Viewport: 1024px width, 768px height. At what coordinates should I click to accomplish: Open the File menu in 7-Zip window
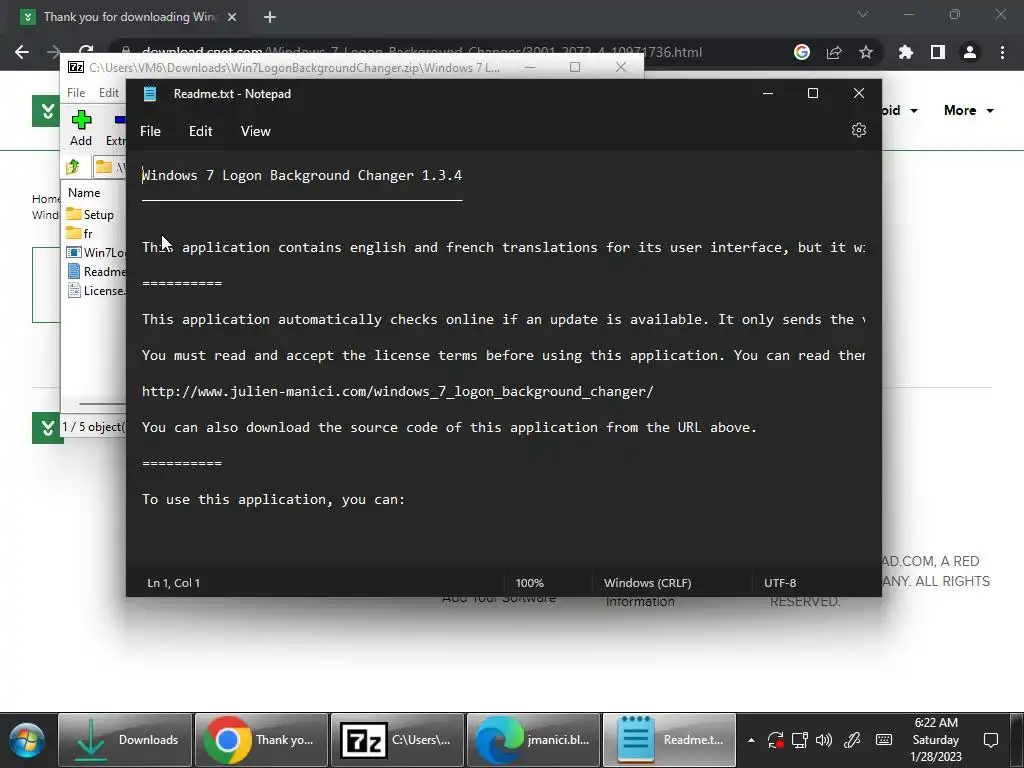(76, 93)
